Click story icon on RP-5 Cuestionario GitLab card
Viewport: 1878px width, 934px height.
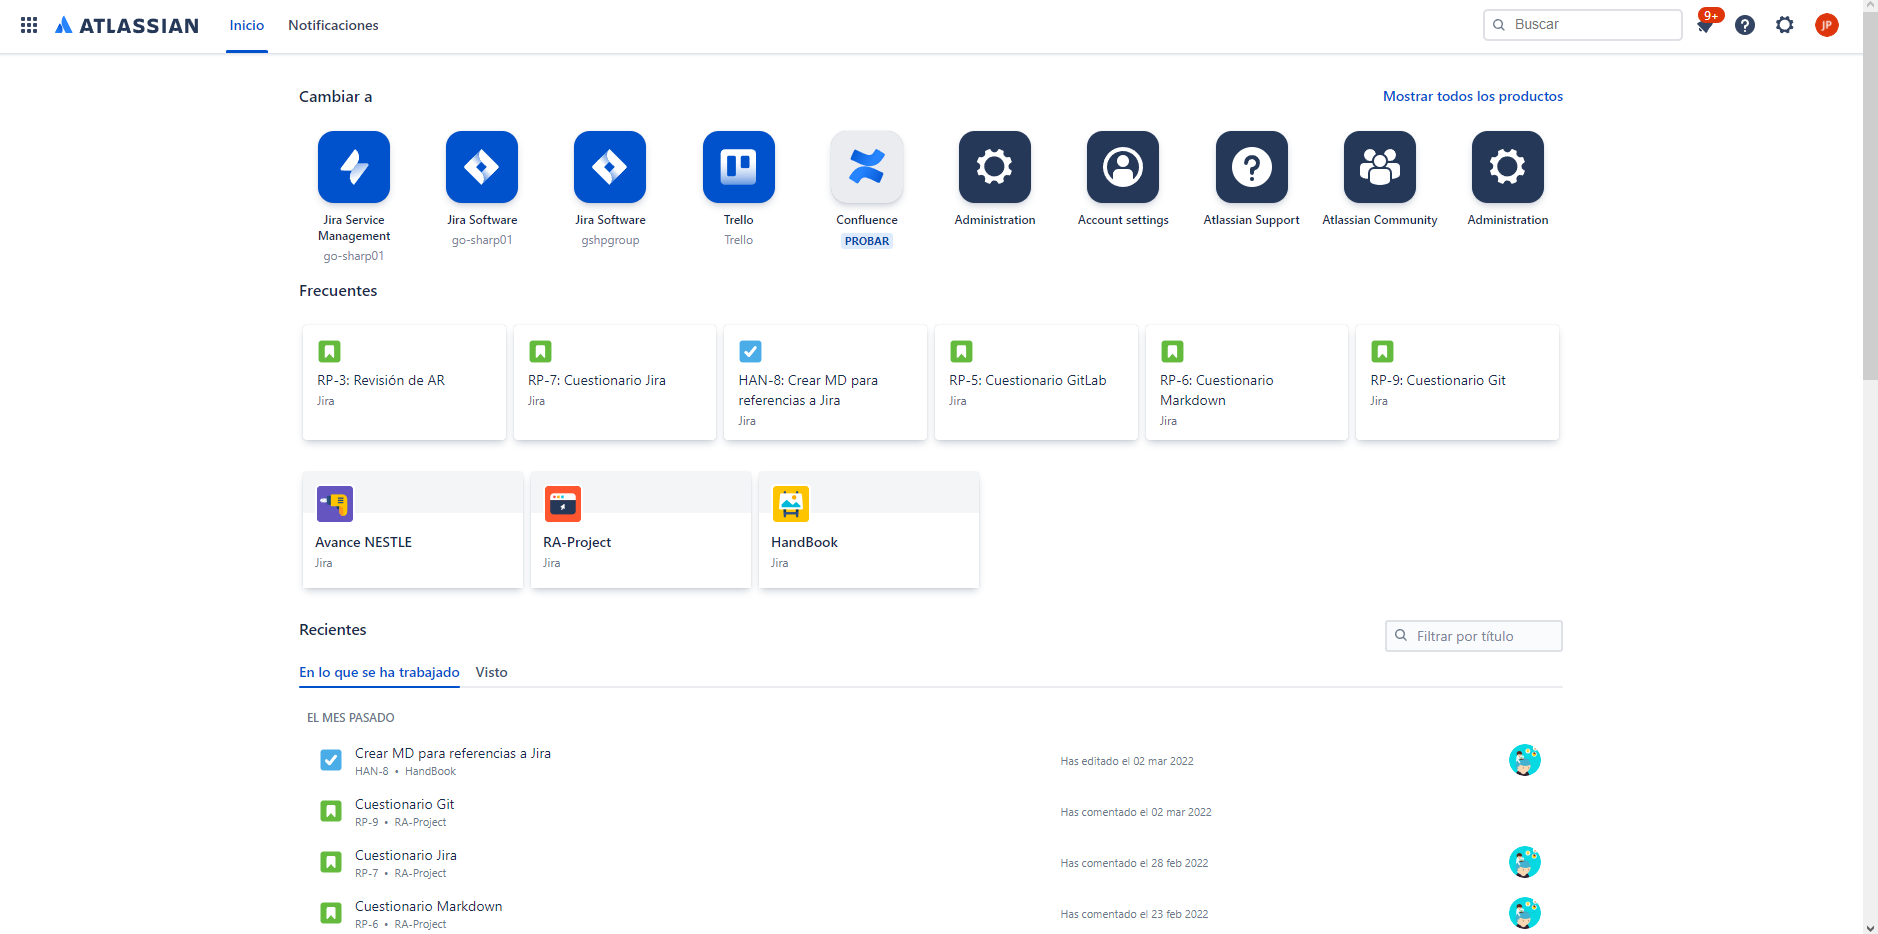(x=961, y=351)
